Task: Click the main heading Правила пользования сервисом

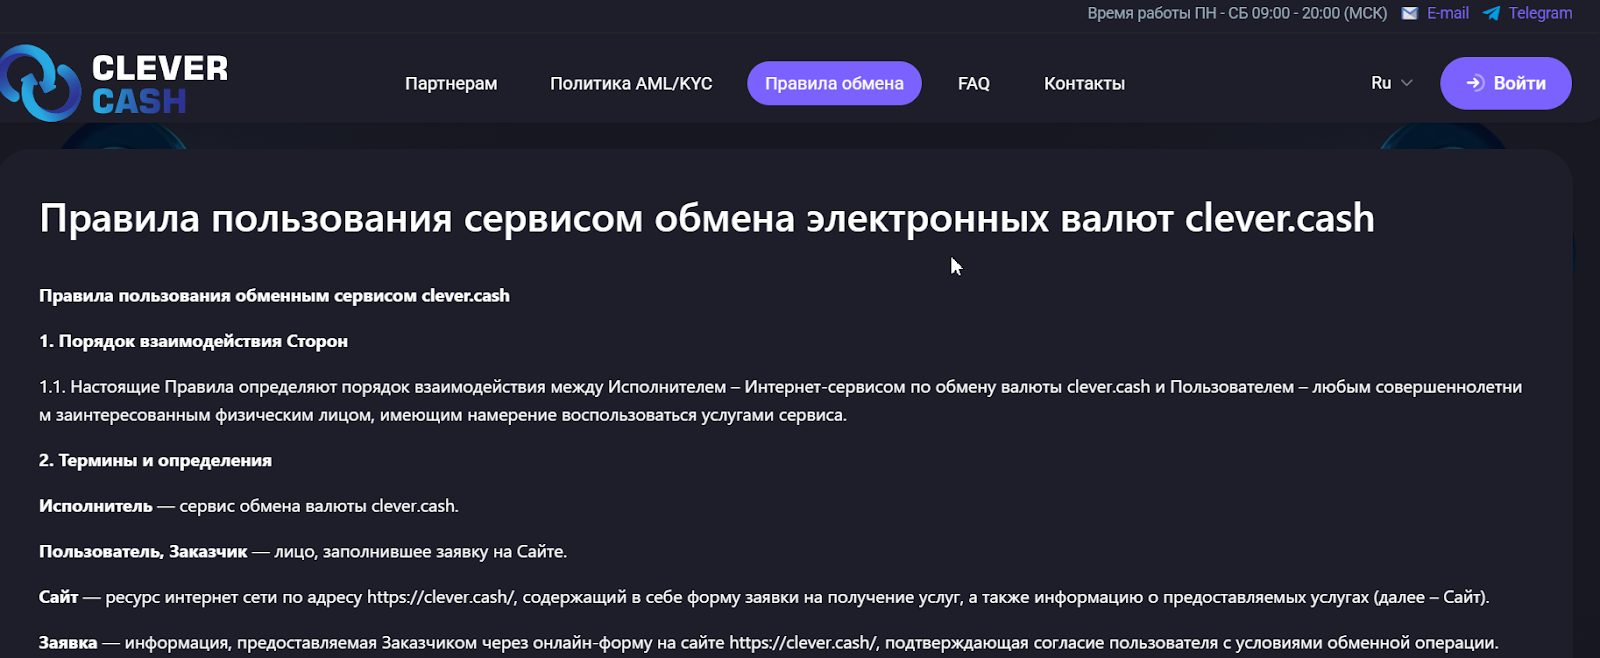Action: click(706, 218)
